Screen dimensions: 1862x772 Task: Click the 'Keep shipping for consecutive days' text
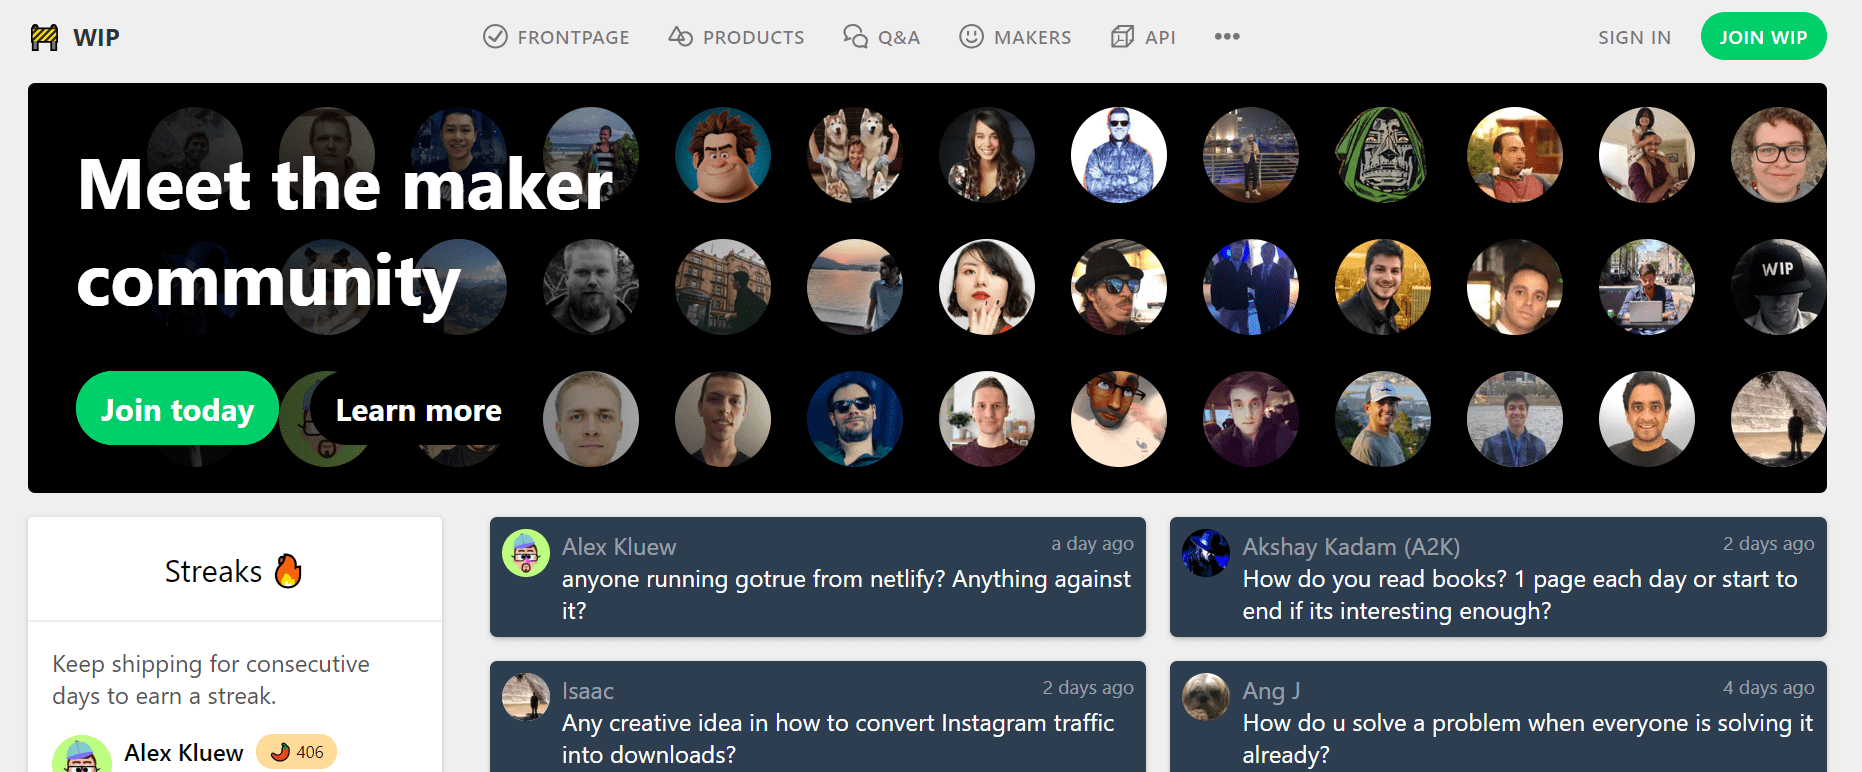pos(211,680)
